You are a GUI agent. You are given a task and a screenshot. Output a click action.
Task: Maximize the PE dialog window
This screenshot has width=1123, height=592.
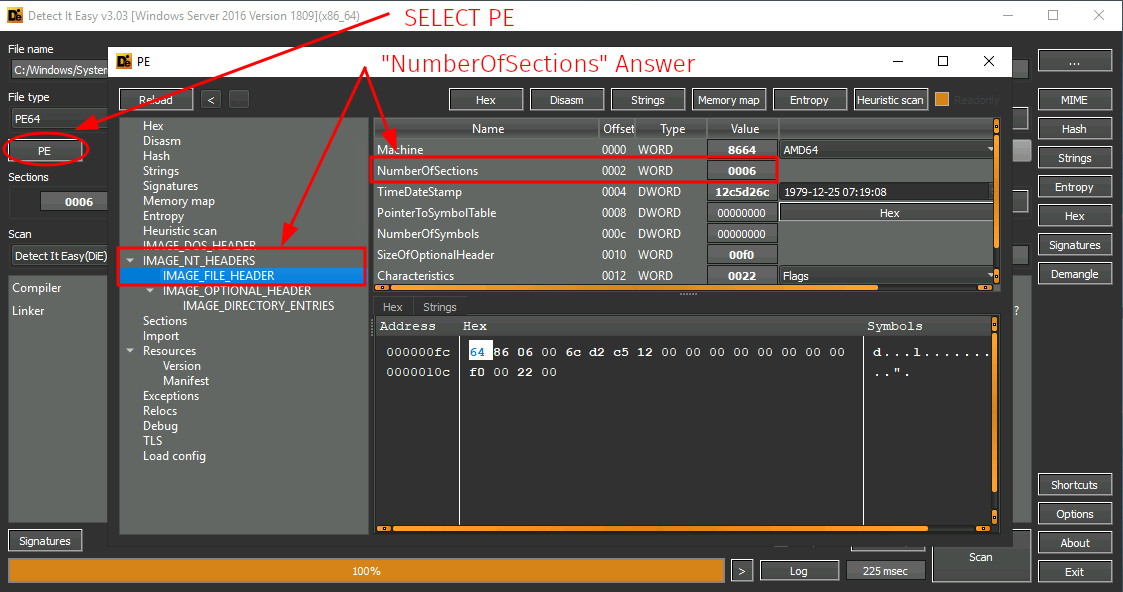[942, 61]
